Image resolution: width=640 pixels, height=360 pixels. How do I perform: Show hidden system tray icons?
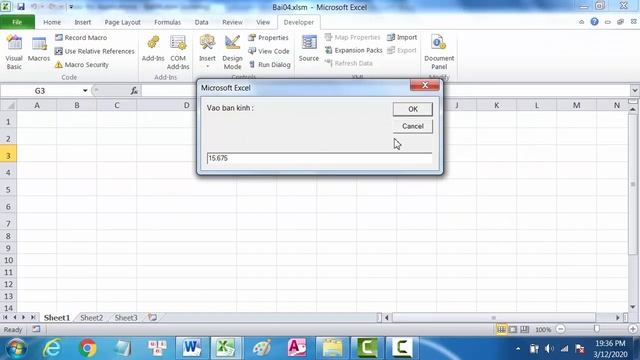click(x=518, y=349)
